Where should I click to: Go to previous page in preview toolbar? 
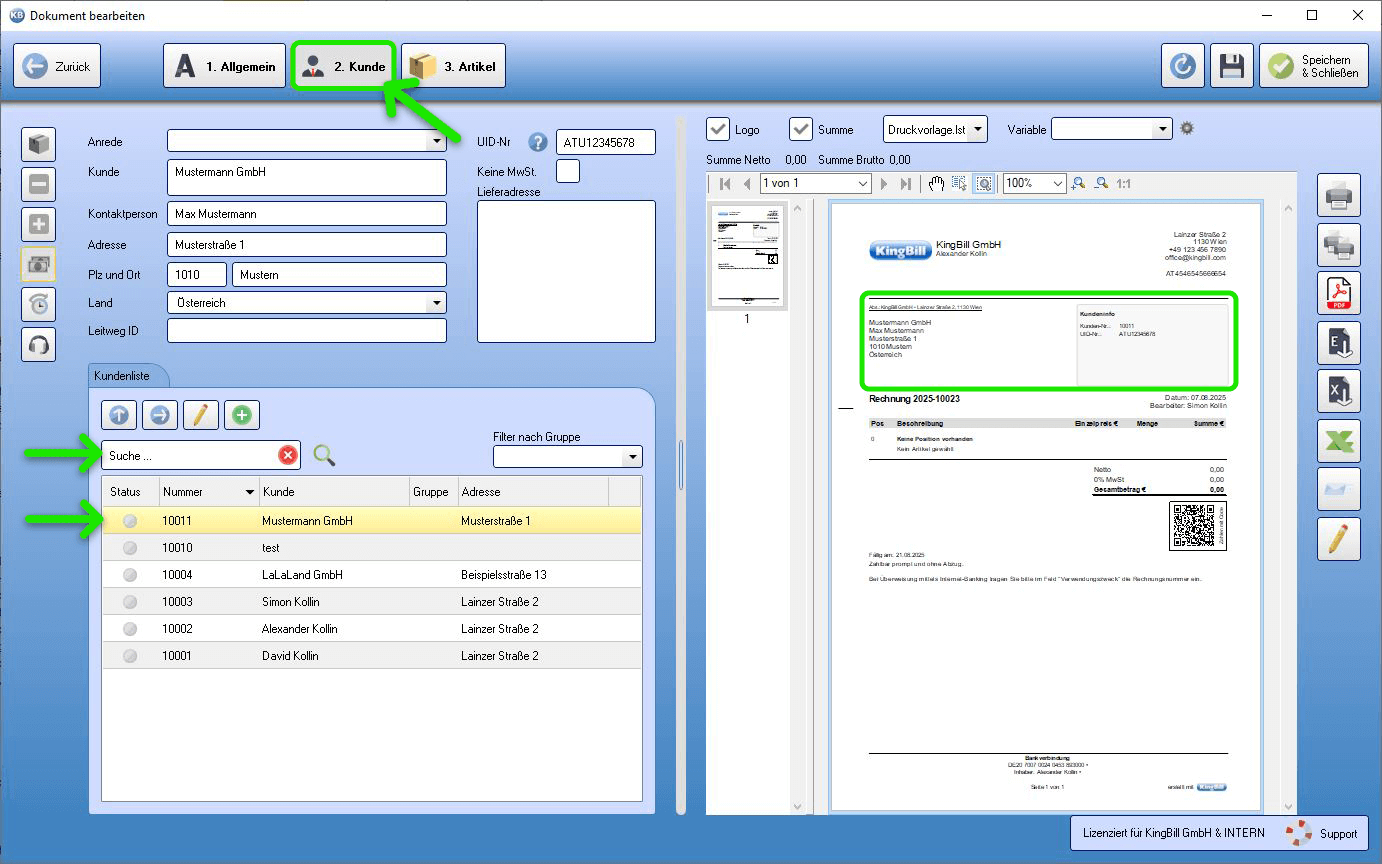[746, 184]
